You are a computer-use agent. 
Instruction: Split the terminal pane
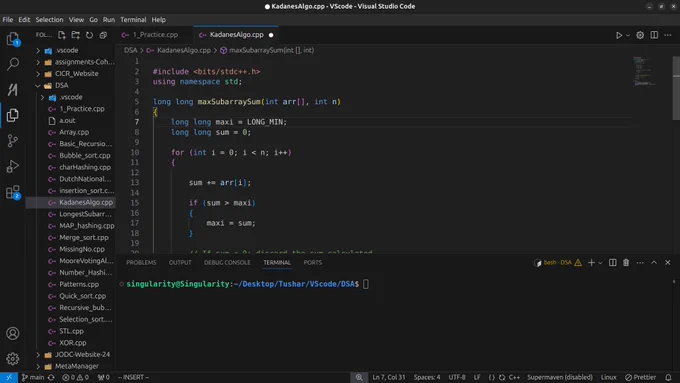[x=612, y=262]
